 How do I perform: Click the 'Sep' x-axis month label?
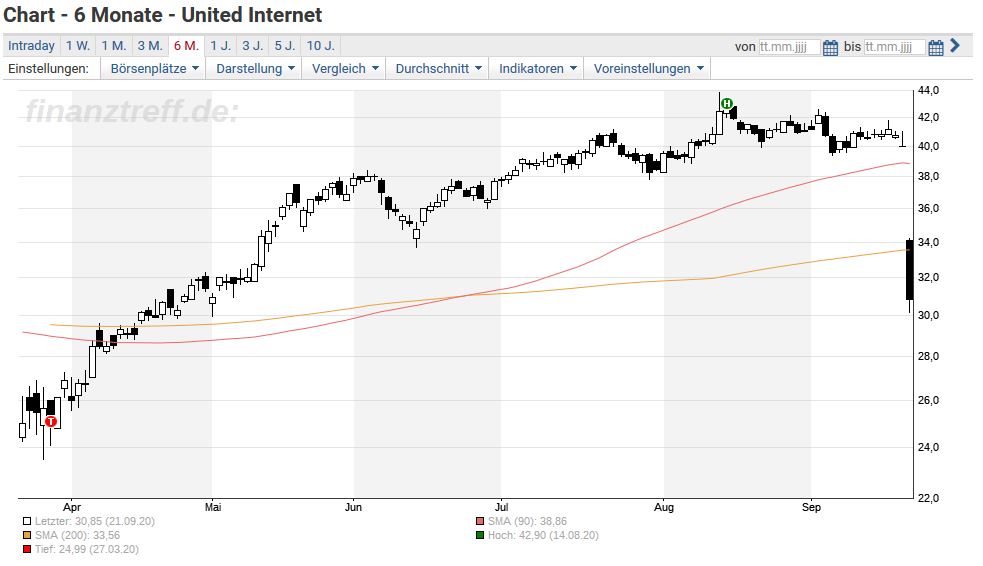[x=811, y=507]
